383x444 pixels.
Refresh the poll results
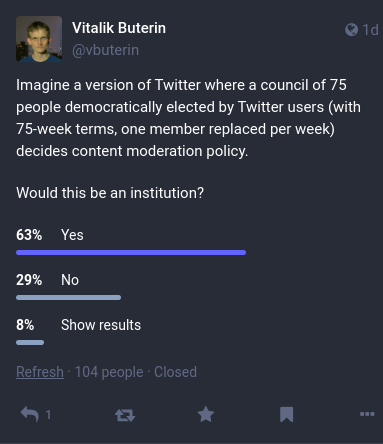coord(40,372)
